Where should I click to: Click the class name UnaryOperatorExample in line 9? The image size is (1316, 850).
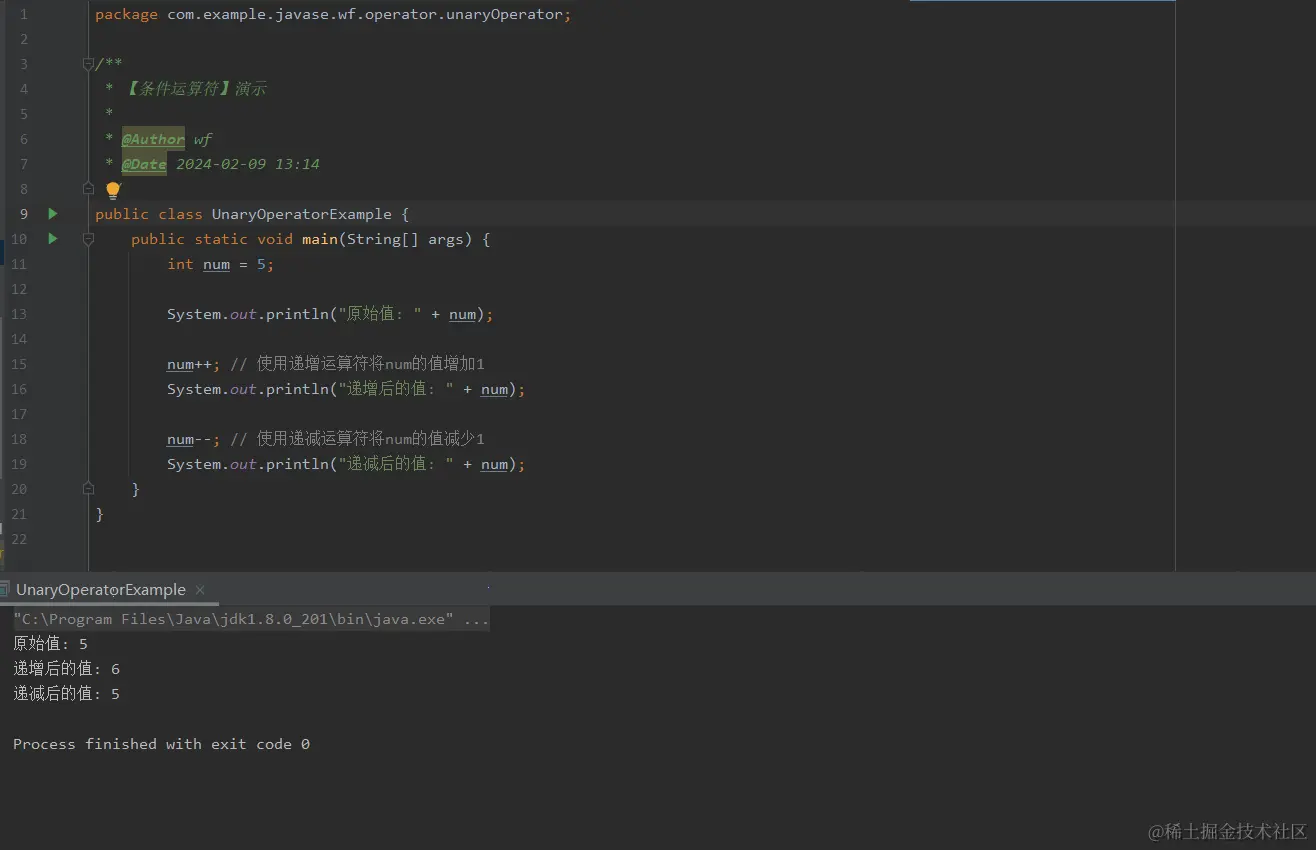[x=301, y=214]
